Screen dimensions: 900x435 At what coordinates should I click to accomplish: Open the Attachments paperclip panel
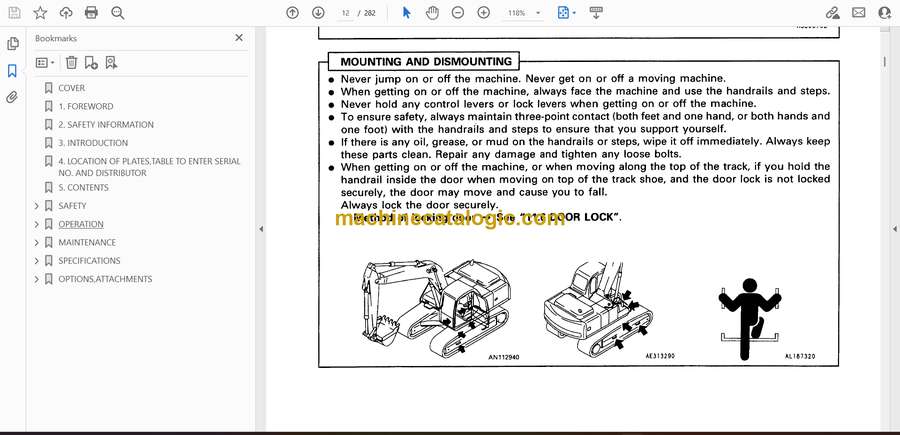click(13, 97)
